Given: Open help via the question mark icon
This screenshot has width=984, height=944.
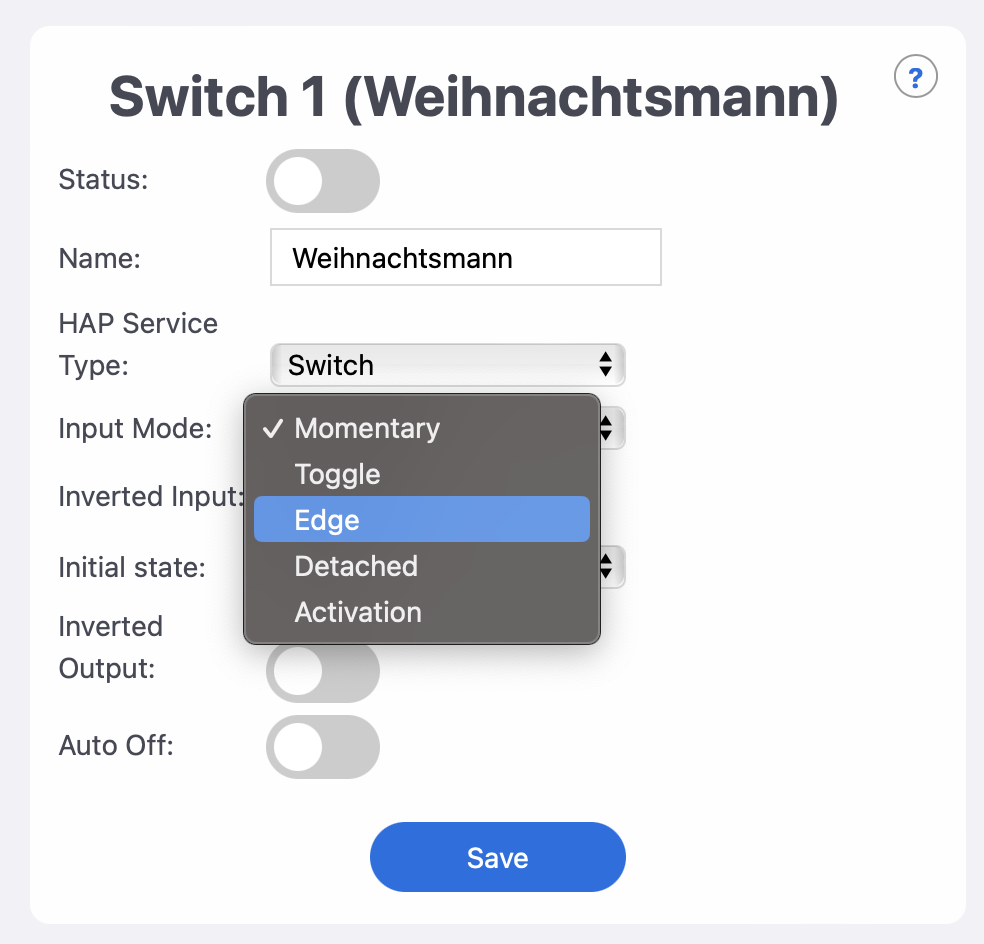Looking at the screenshot, I should (915, 77).
